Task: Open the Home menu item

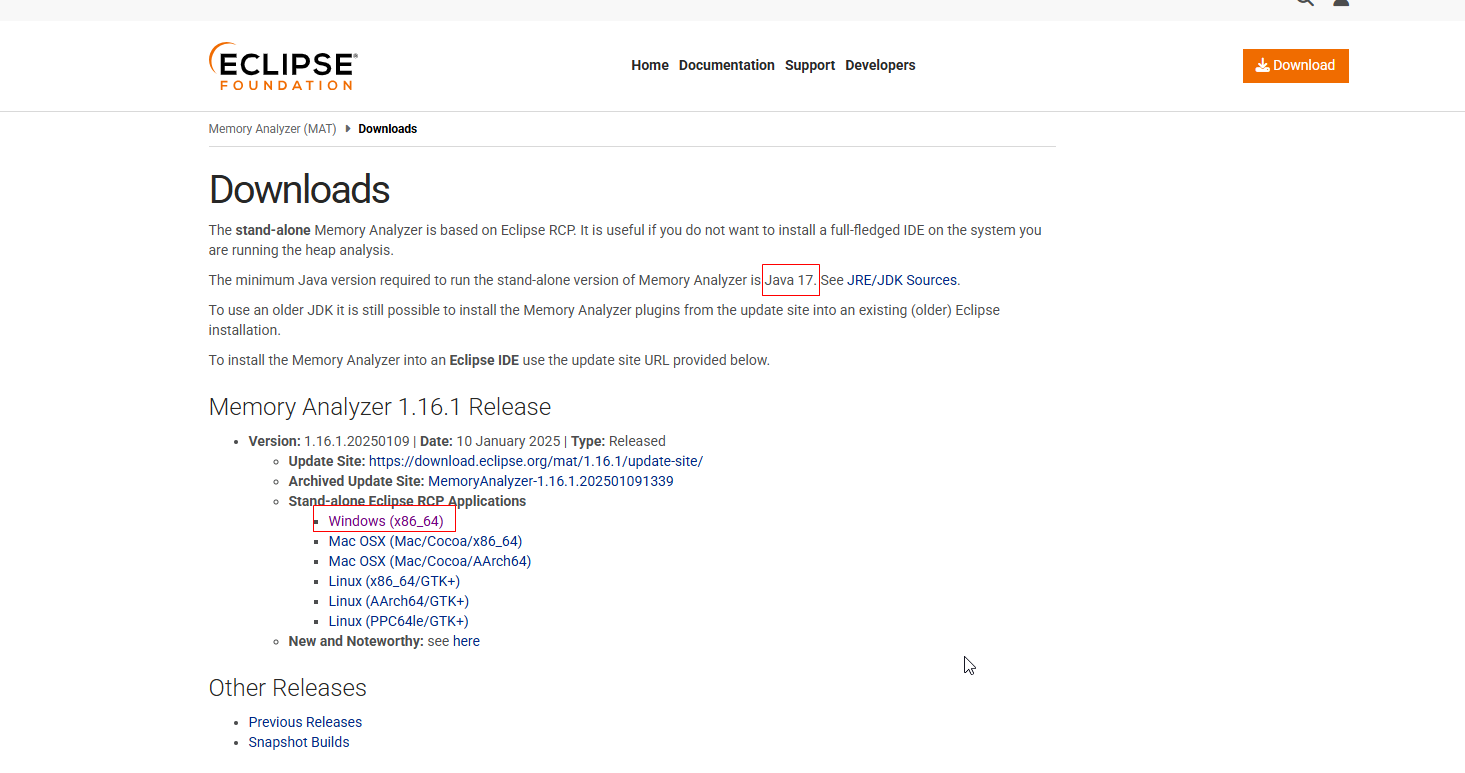Action: point(650,65)
